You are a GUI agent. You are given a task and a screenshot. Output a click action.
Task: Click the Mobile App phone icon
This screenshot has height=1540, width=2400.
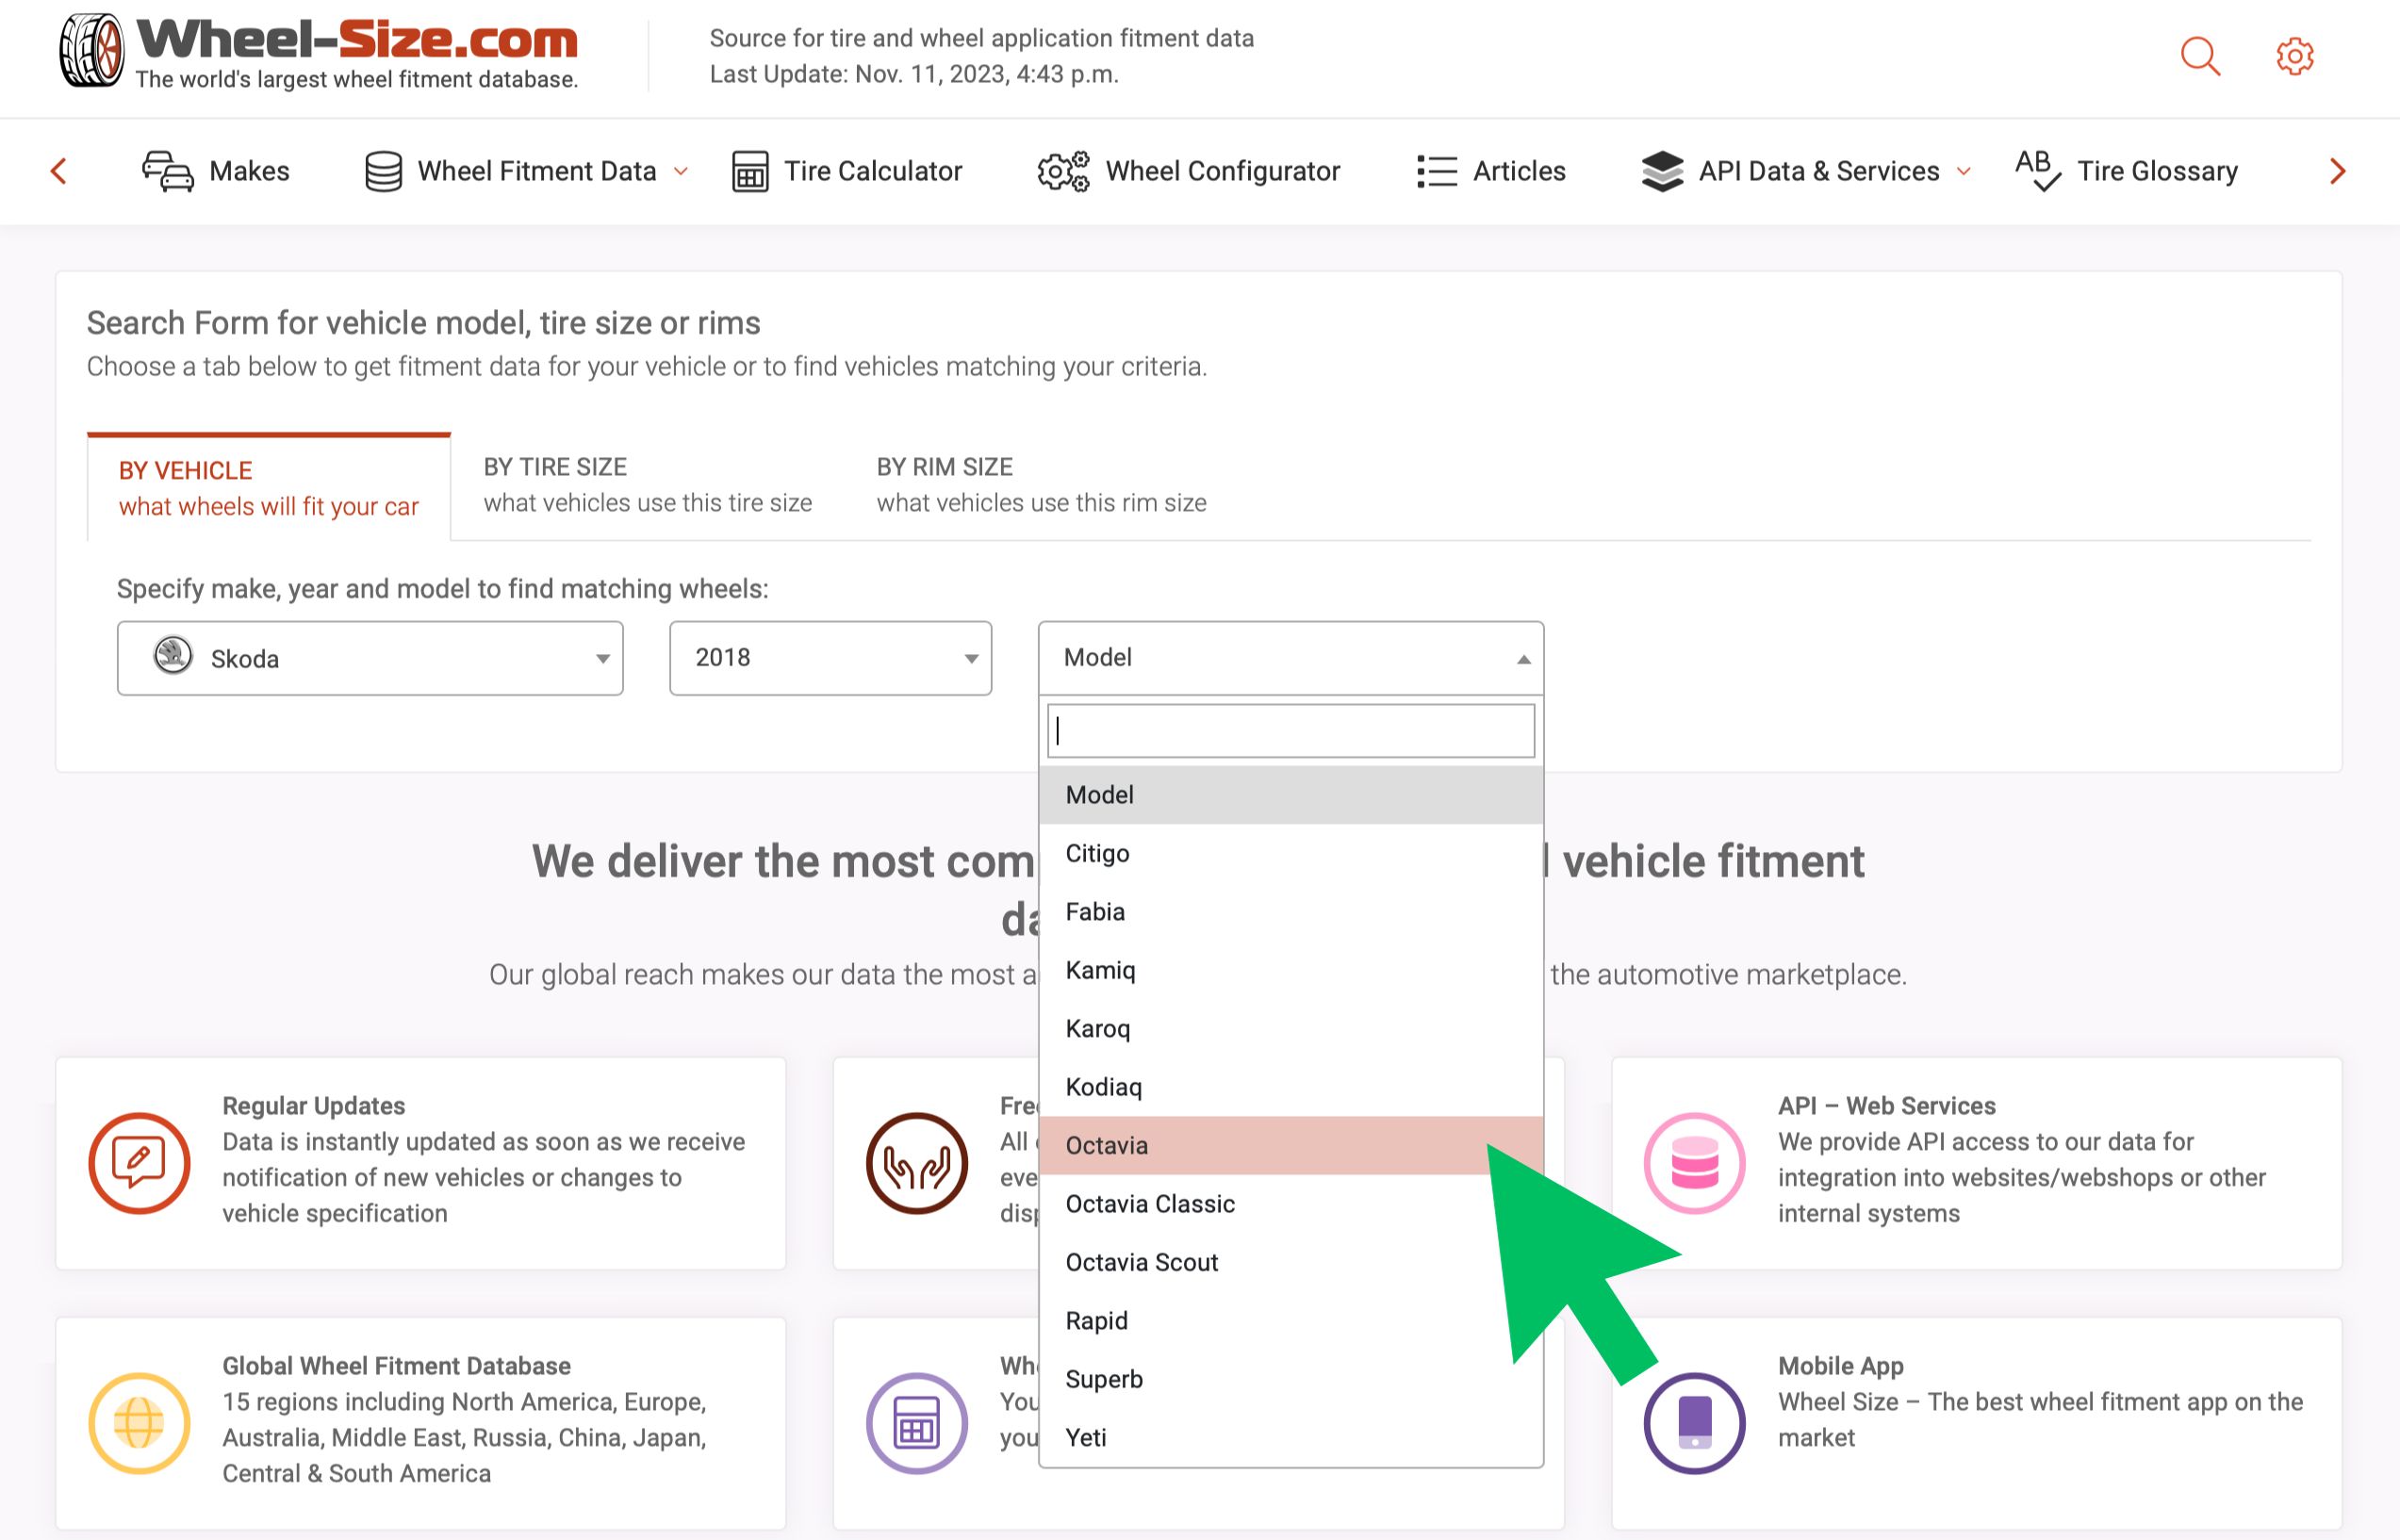click(x=1694, y=1422)
